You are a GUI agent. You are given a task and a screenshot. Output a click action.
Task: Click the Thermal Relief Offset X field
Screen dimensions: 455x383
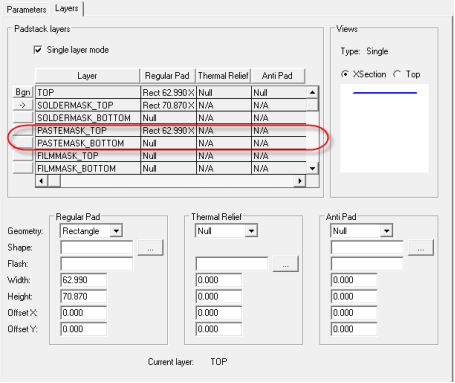[x=219, y=313]
